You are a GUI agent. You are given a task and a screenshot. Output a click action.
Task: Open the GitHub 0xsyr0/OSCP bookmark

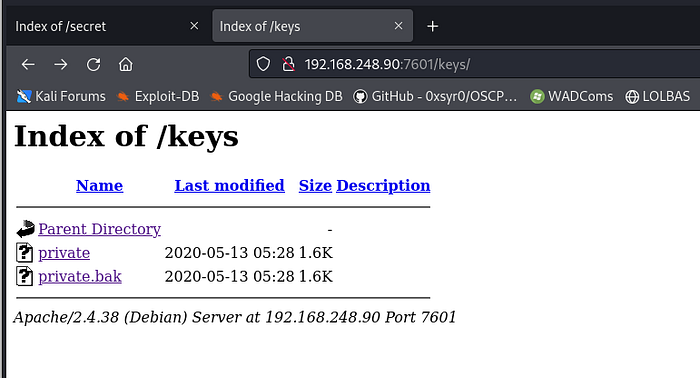pos(435,96)
